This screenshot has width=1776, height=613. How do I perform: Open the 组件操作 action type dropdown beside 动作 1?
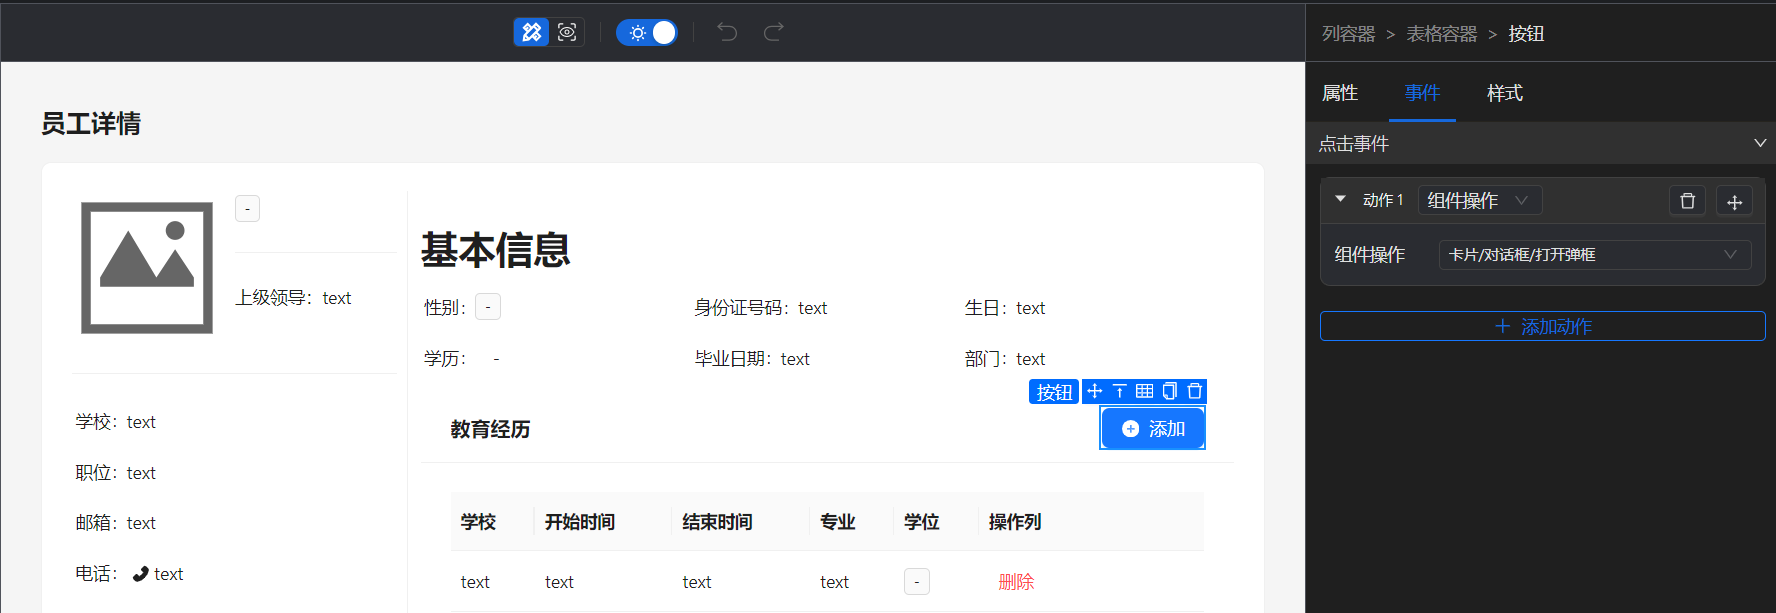click(1480, 200)
